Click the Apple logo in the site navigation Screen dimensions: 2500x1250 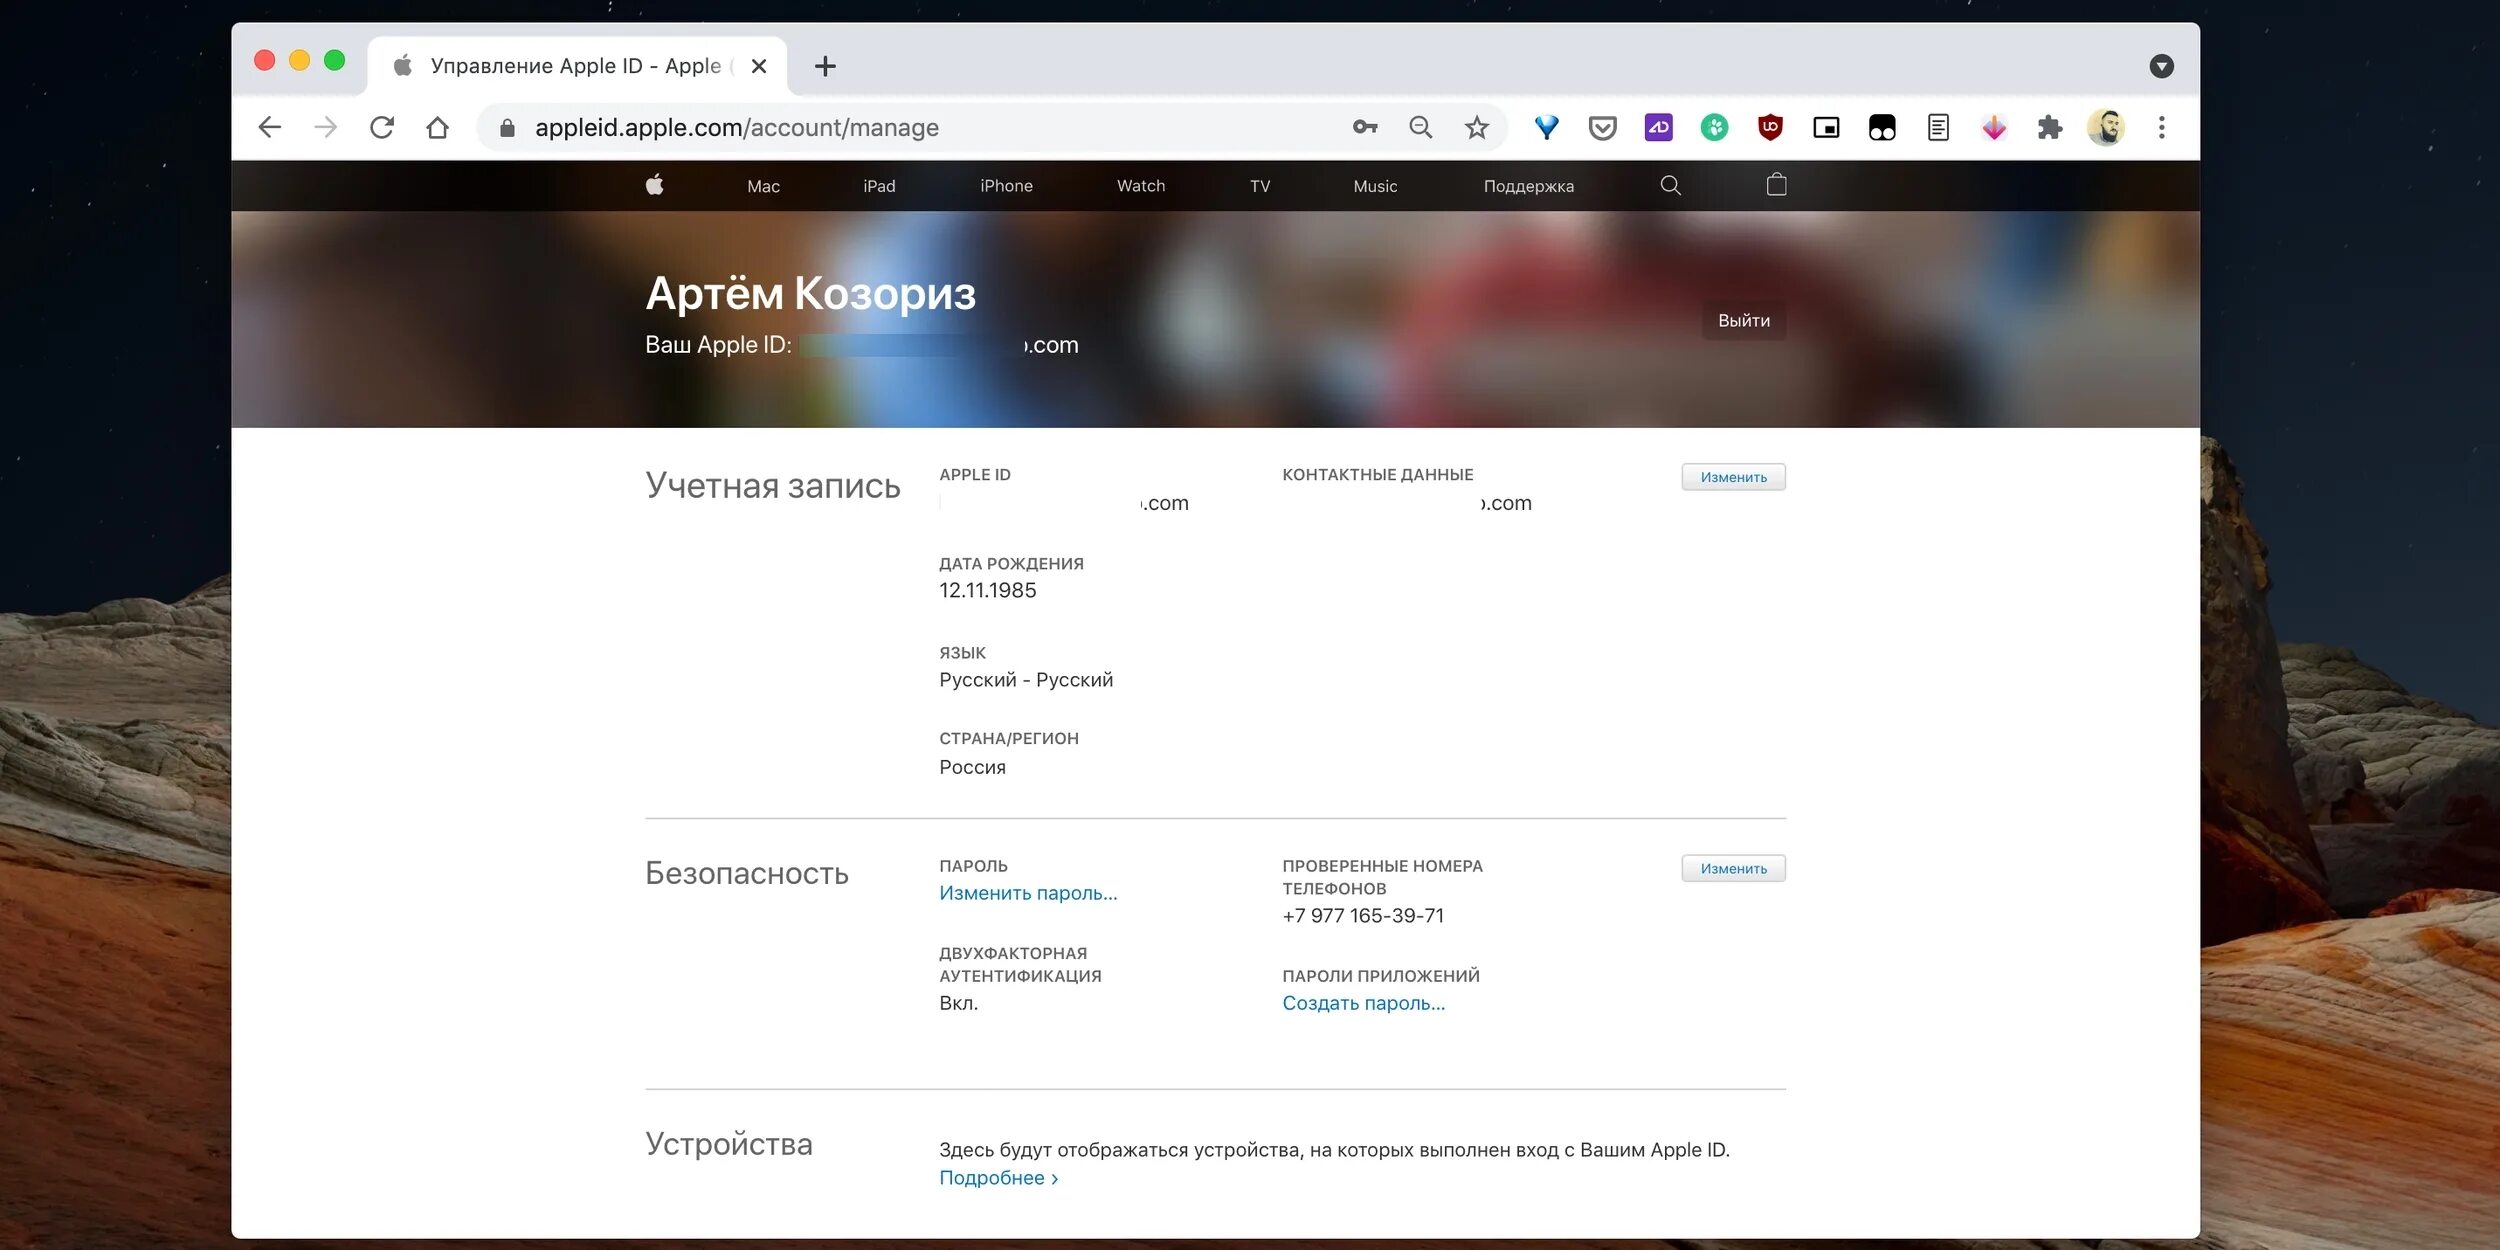coord(654,185)
